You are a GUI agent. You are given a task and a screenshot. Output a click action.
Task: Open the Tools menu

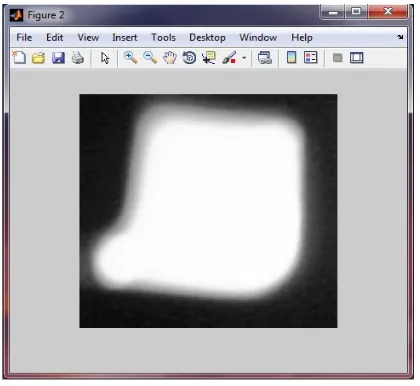point(163,37)
